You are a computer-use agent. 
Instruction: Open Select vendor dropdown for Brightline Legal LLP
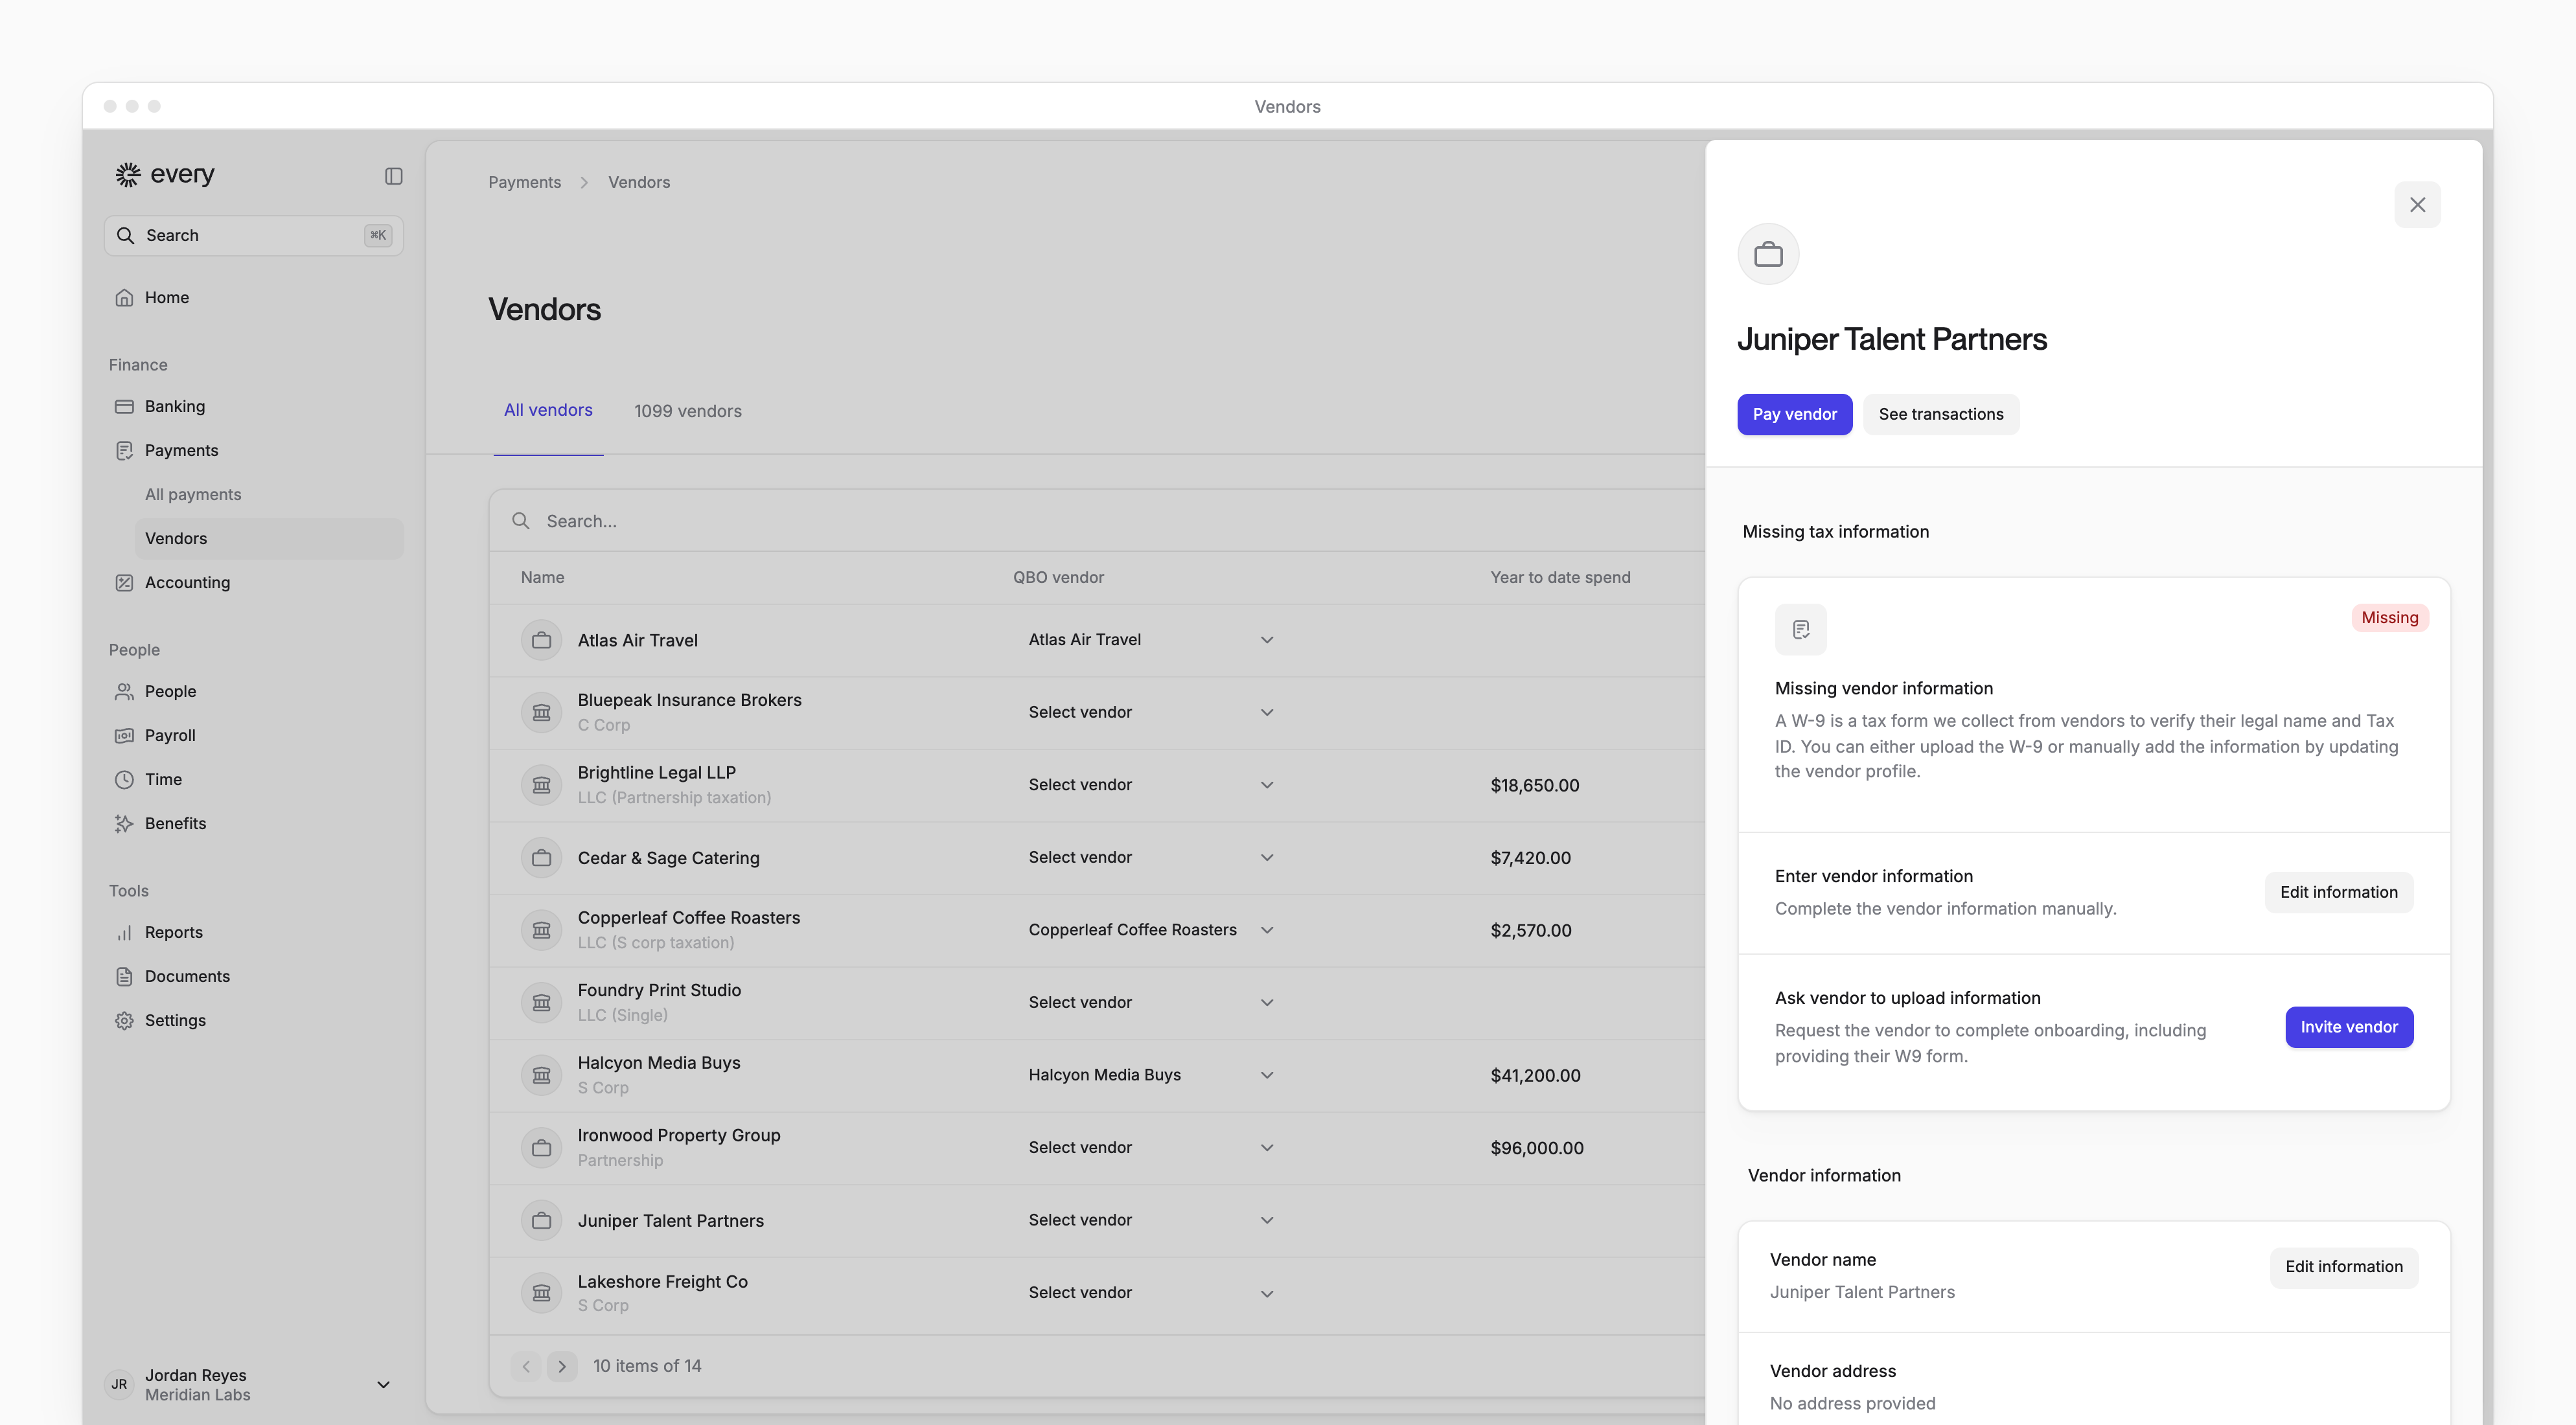pyautogui.click(x=1150, y=785)
